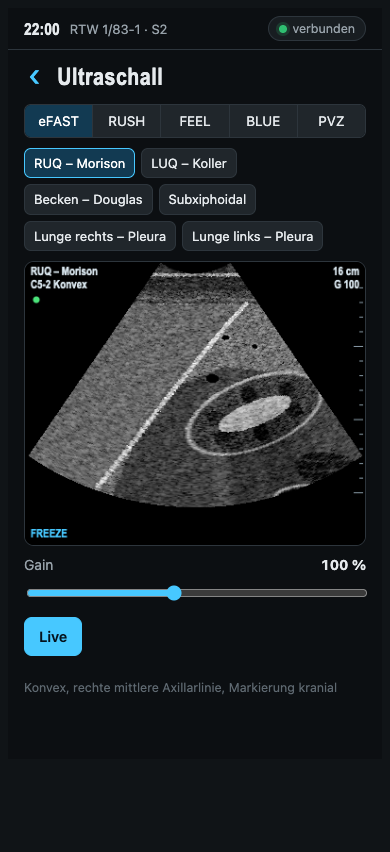The width and height of the screenshot is (390, 852).
Task: Choose the LUQ – Koller view
Action: (189, 163)
